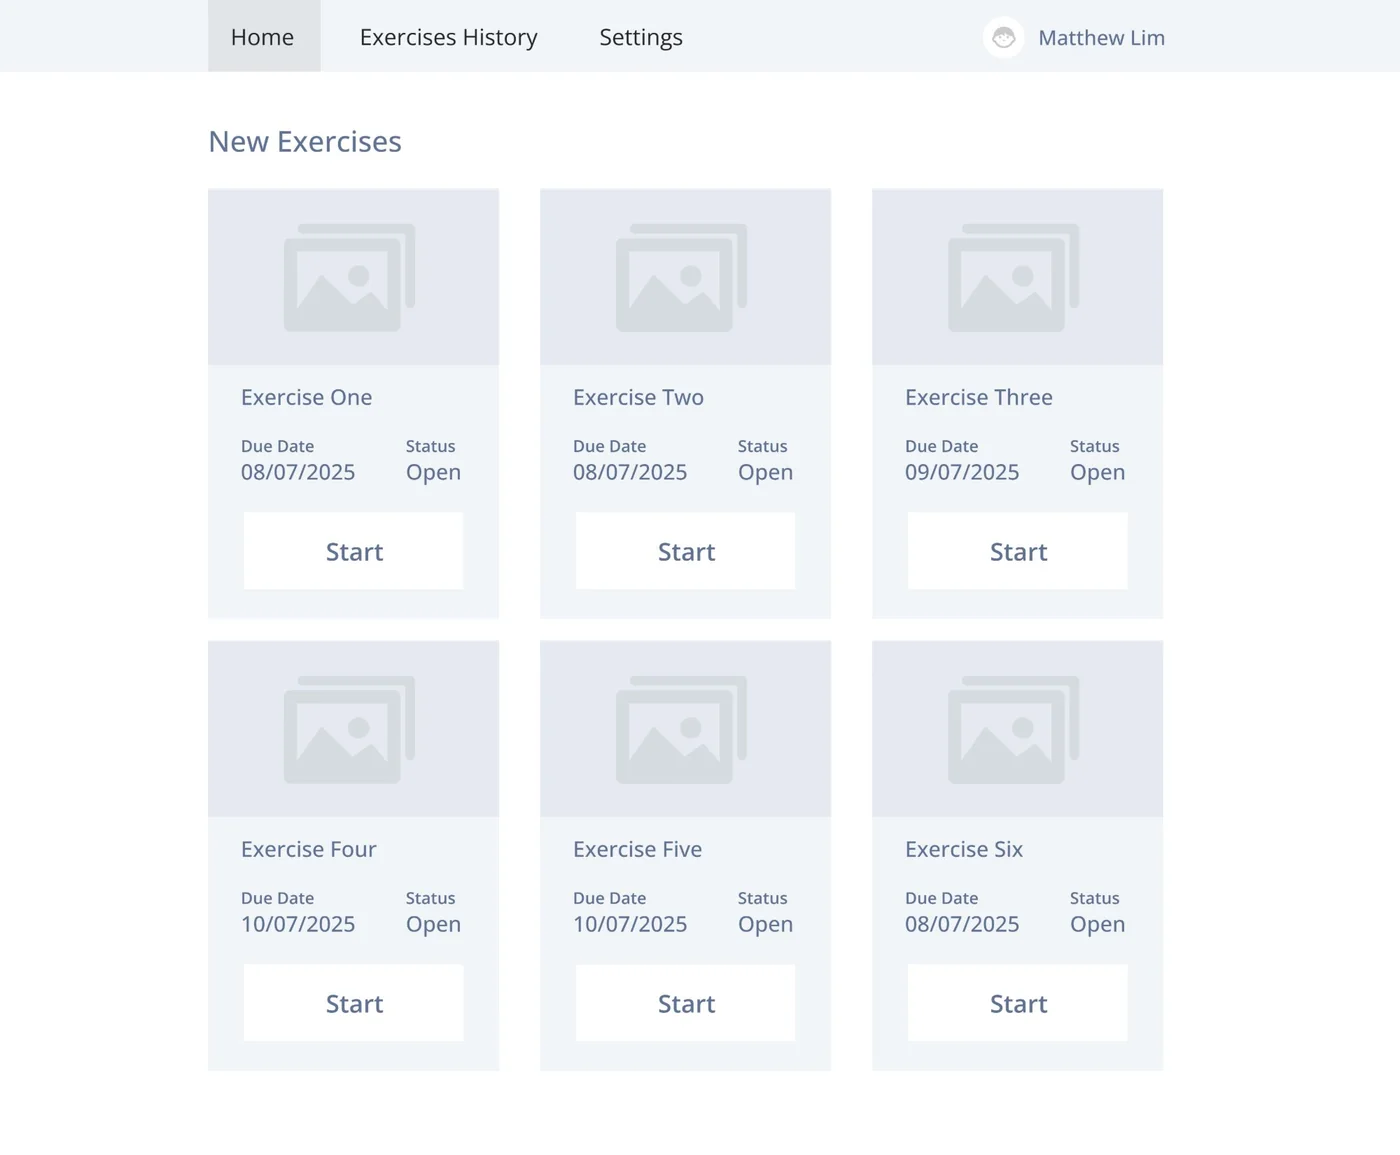Open the Settings tab
Viewport: 1400px width, 1155px height.
pyautogui.click(x=641, y=37)
